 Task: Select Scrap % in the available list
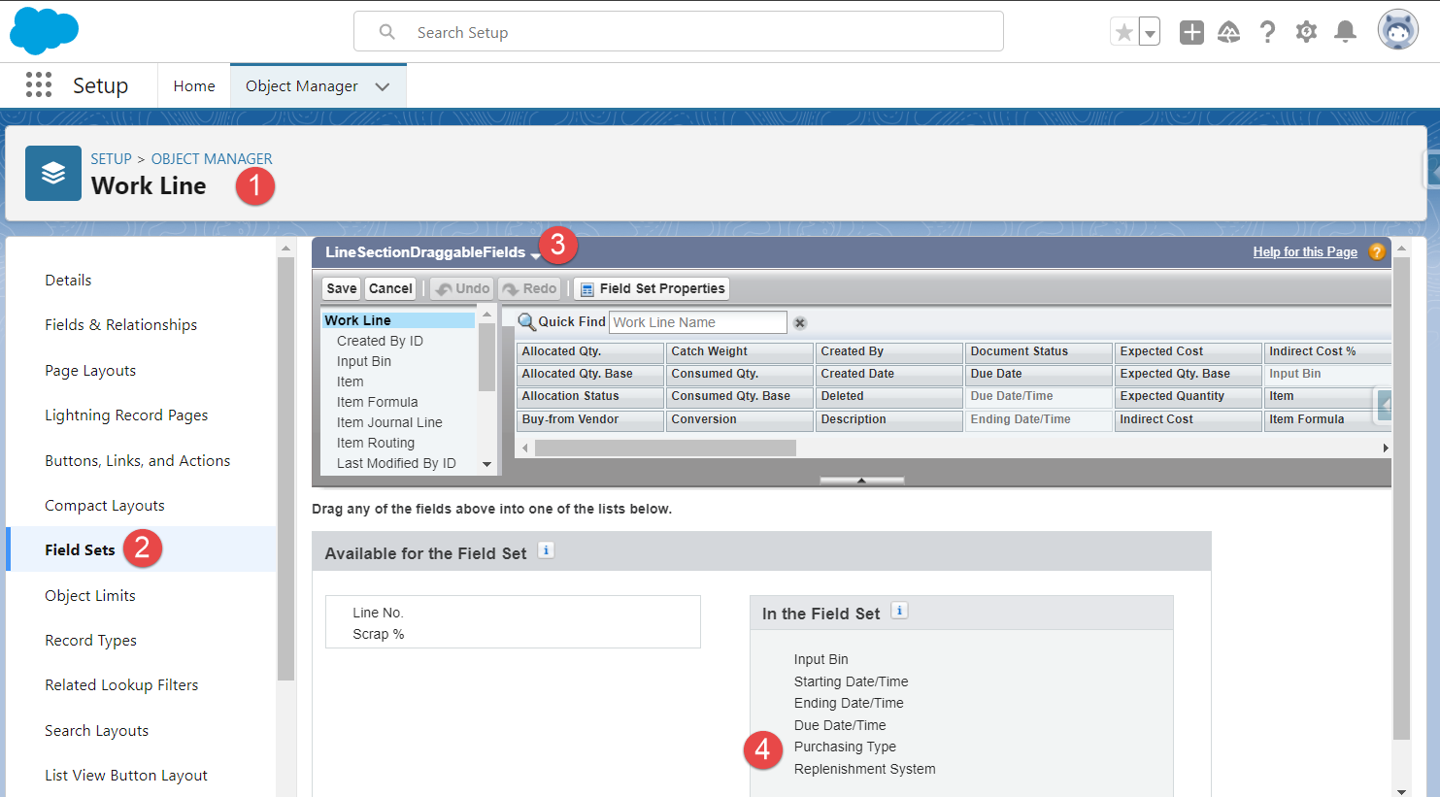378,635
